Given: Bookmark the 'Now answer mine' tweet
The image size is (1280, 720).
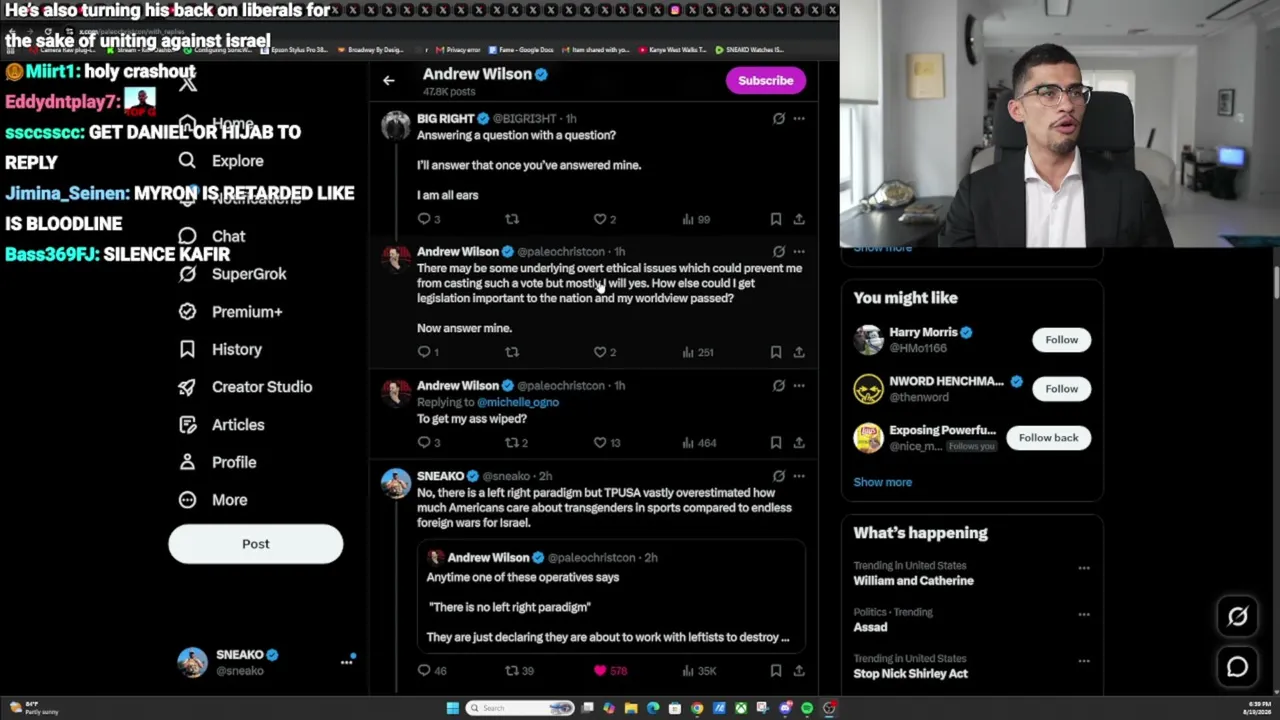Looking at the screenshot, I should pyautogui.click(x=775, y=352).
